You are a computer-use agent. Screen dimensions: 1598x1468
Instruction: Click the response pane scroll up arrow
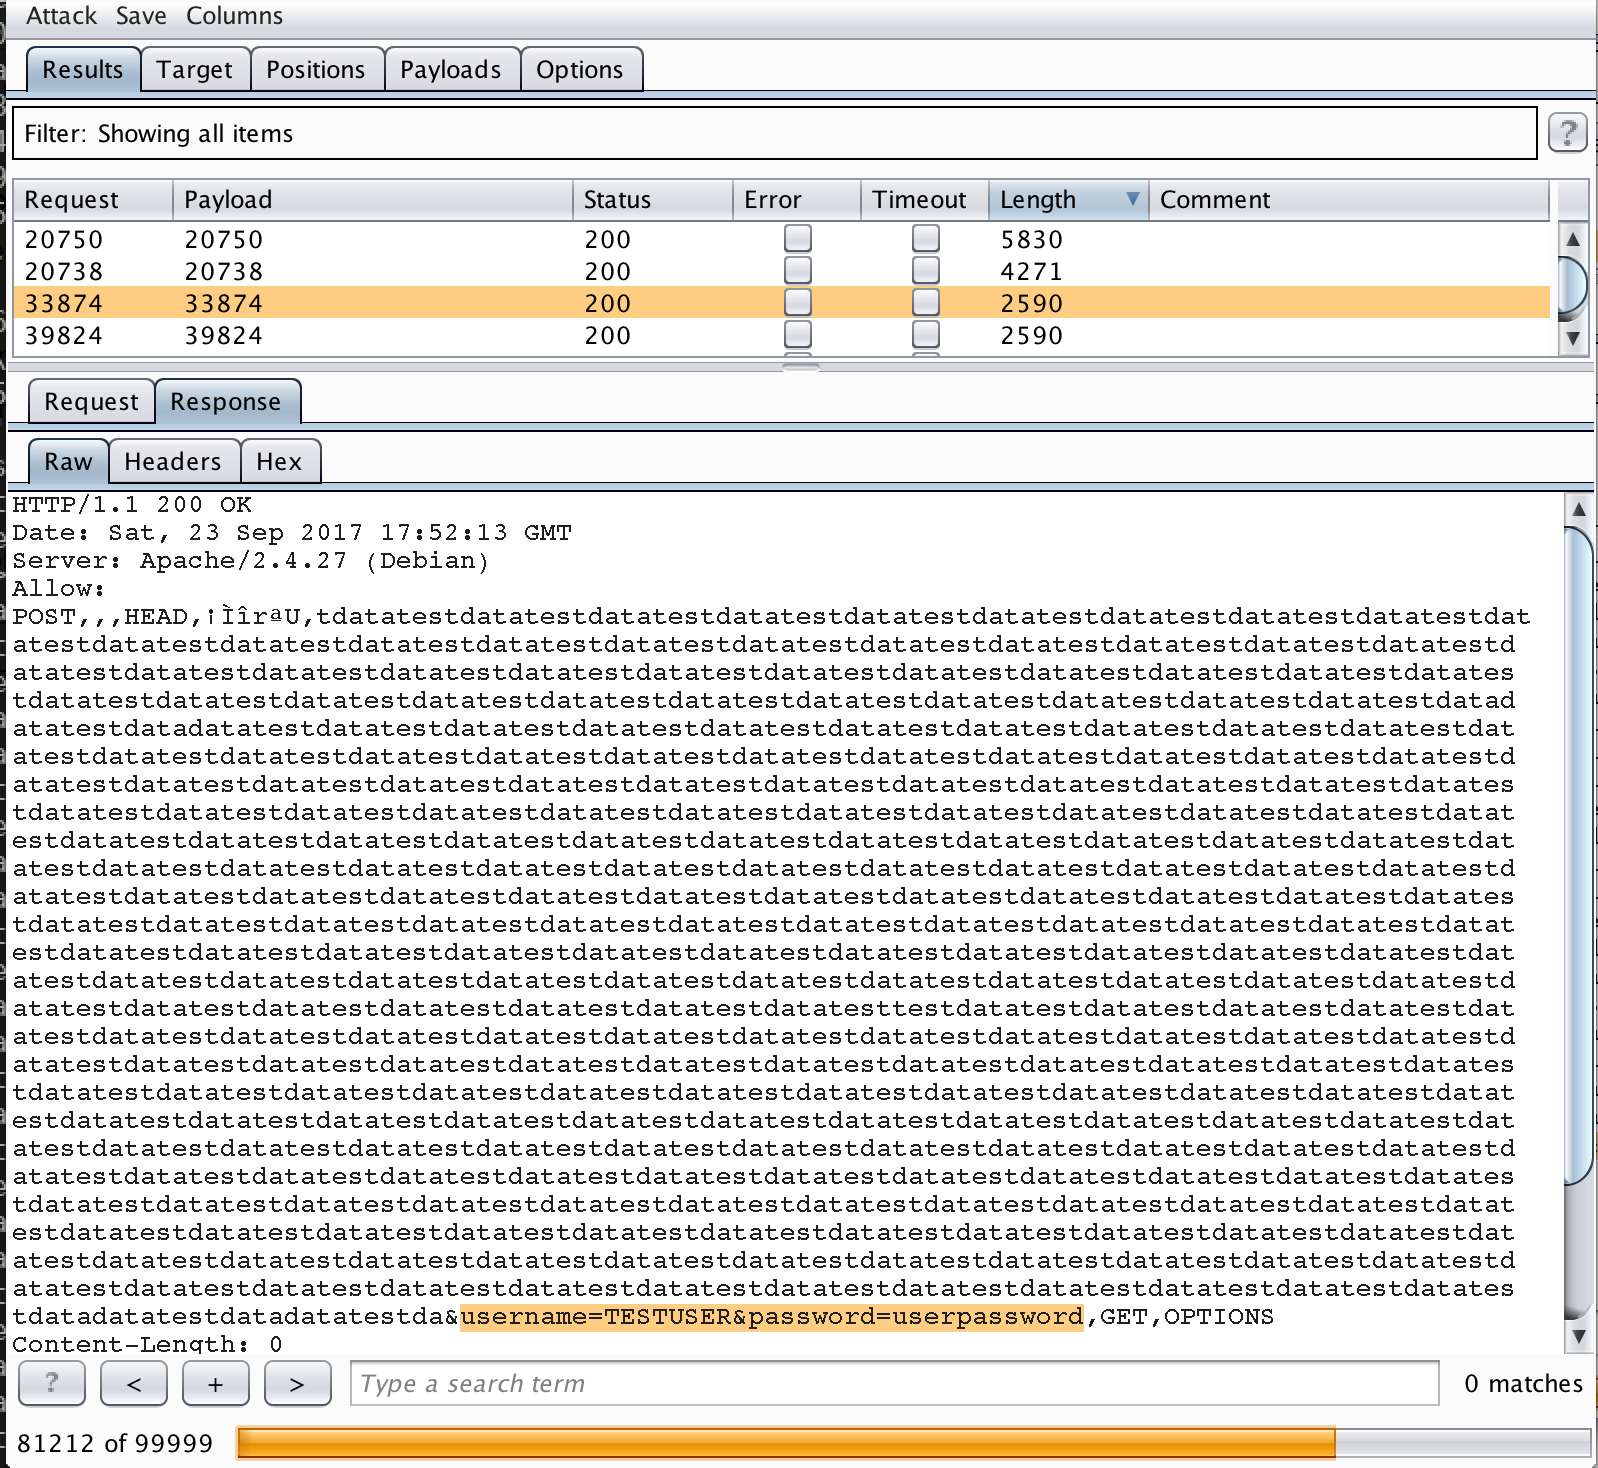click(1579, 509)
